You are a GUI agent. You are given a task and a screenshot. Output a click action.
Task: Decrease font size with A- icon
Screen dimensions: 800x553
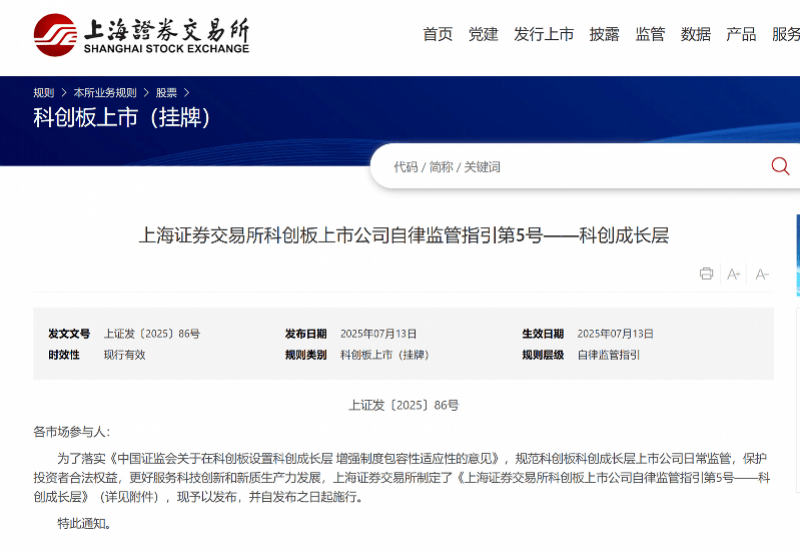(x=762, y=274)
